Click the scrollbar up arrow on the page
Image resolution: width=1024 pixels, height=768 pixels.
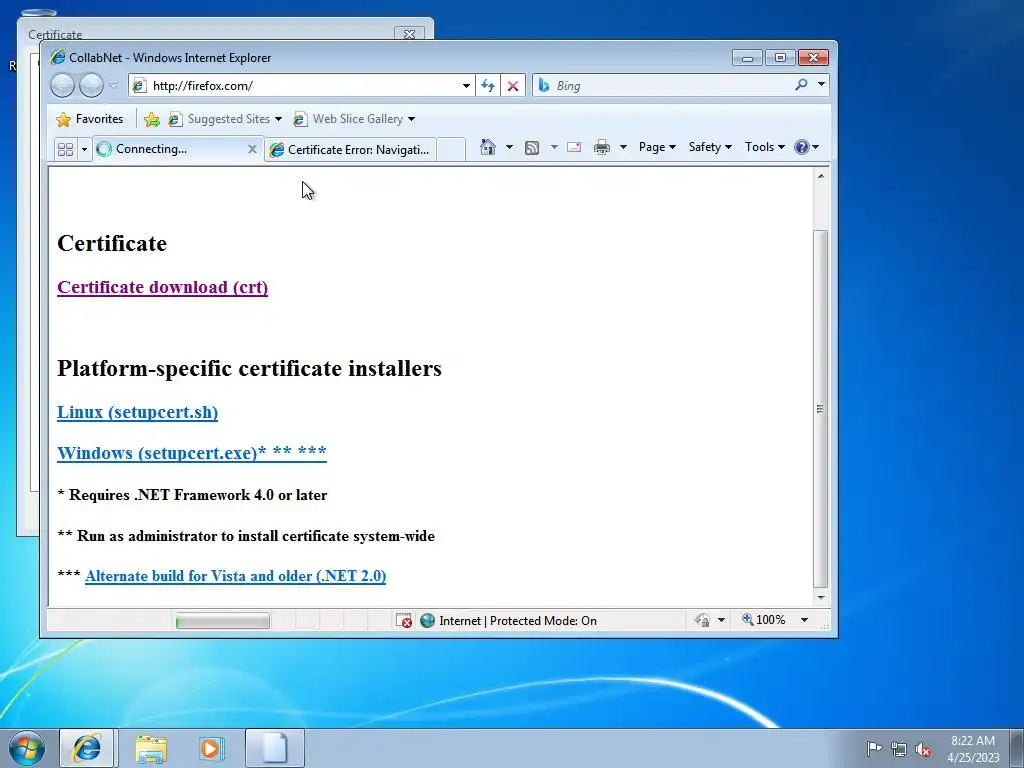[x=821, y=176]
